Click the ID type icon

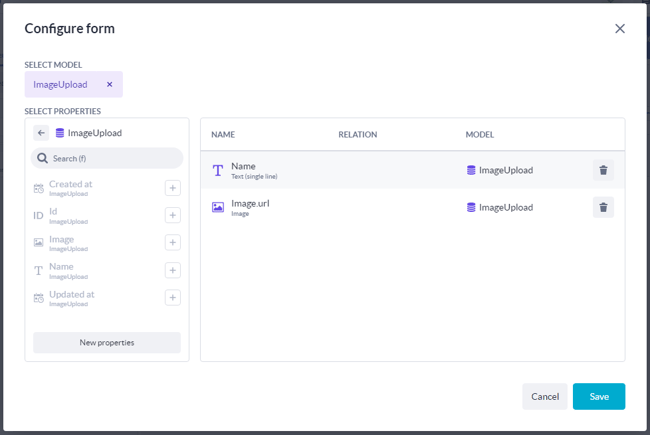coord(38,216)
